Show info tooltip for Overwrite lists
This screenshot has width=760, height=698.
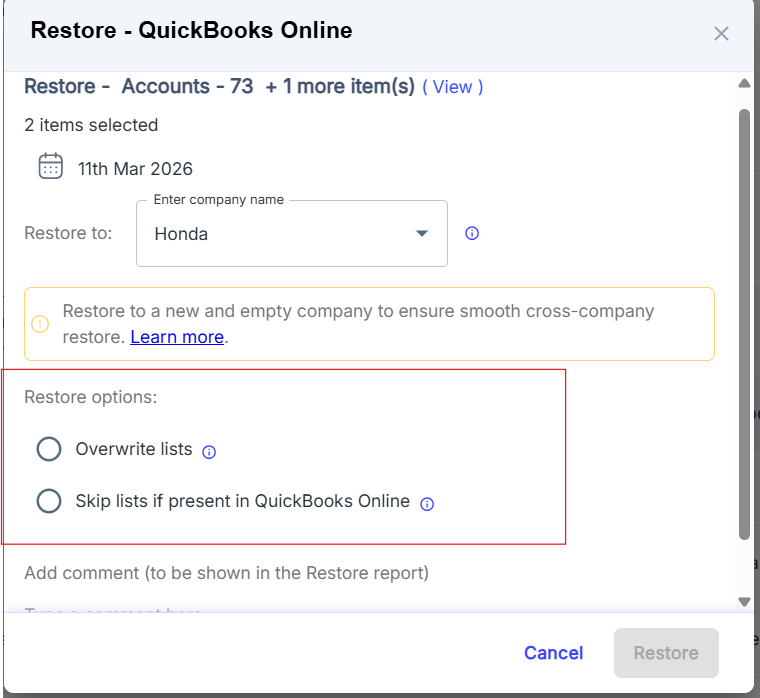click(x=209, y=451)
